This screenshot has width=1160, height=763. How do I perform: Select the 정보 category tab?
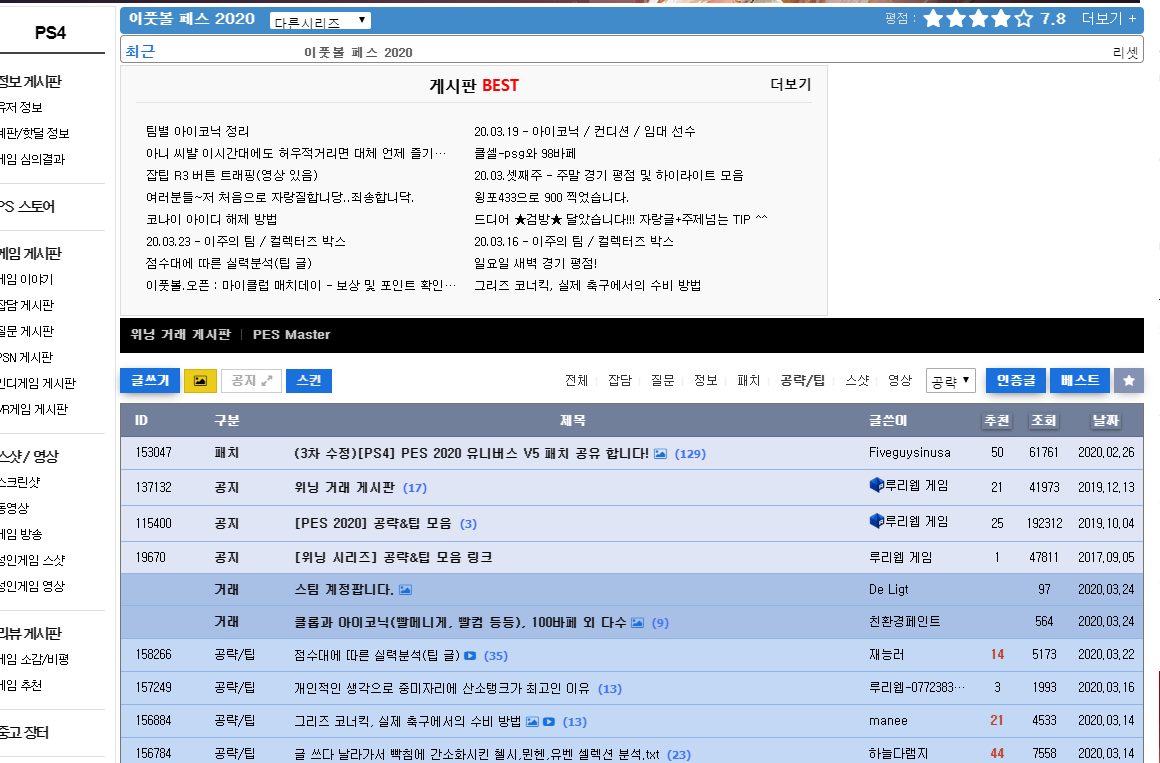click(x=706, y=380)
